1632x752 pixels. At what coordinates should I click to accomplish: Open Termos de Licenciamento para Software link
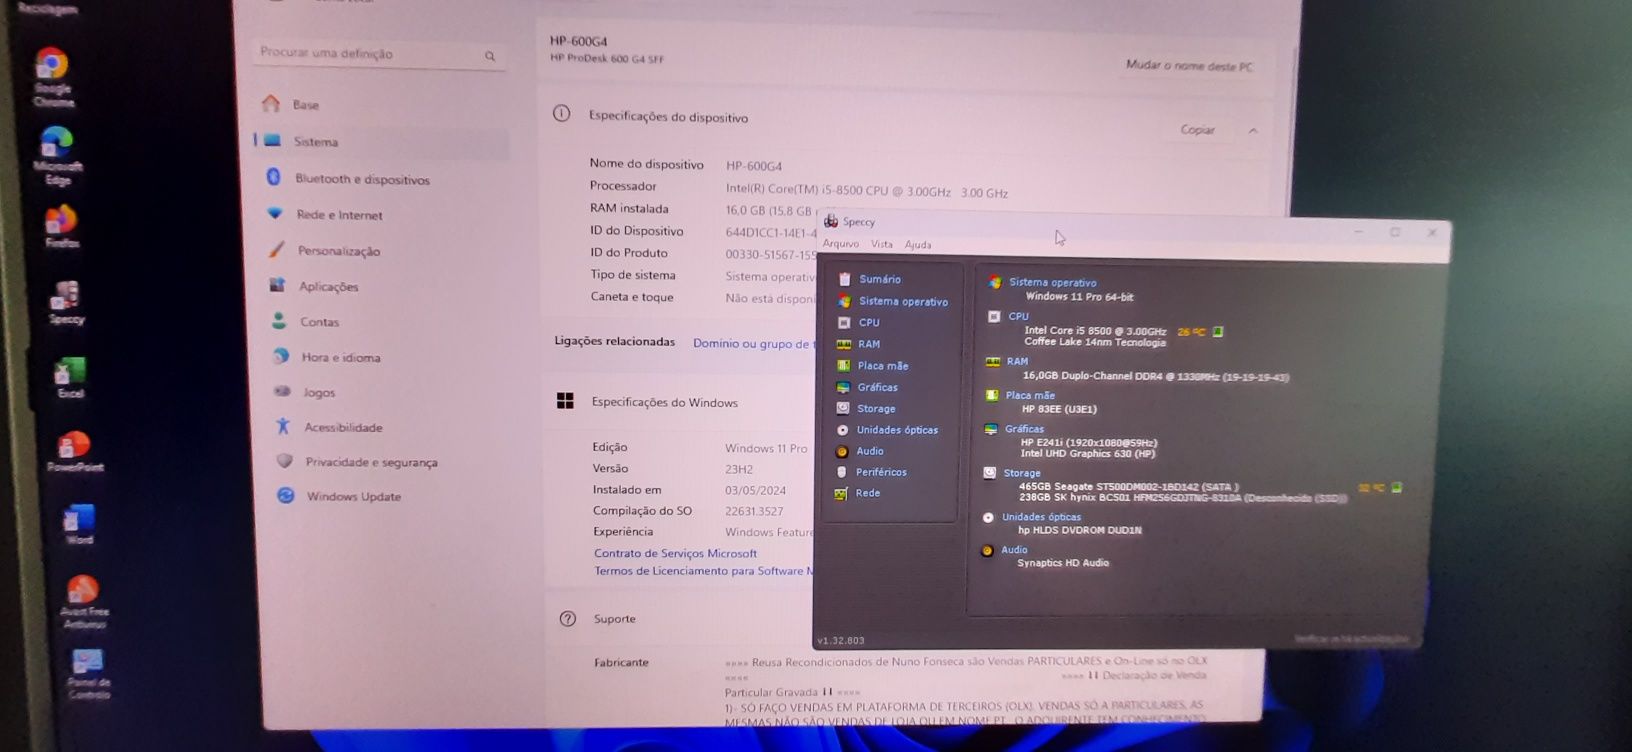[704, 571]
